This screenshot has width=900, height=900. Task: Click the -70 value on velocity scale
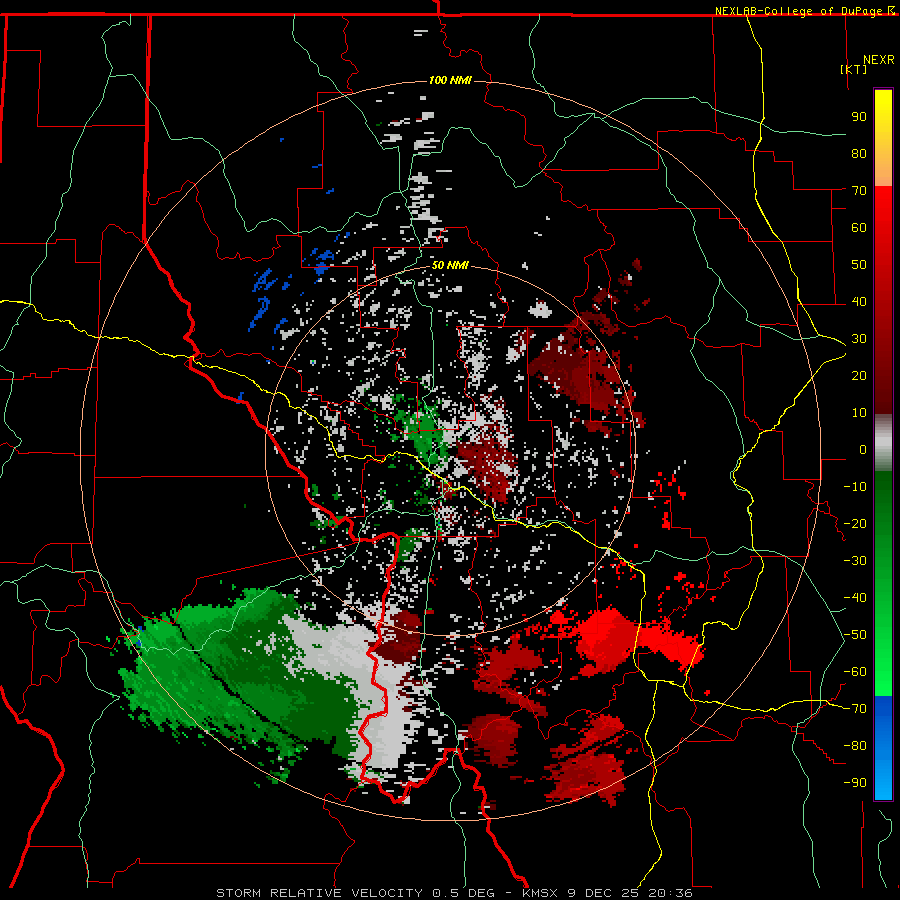(x=855, y=709)
